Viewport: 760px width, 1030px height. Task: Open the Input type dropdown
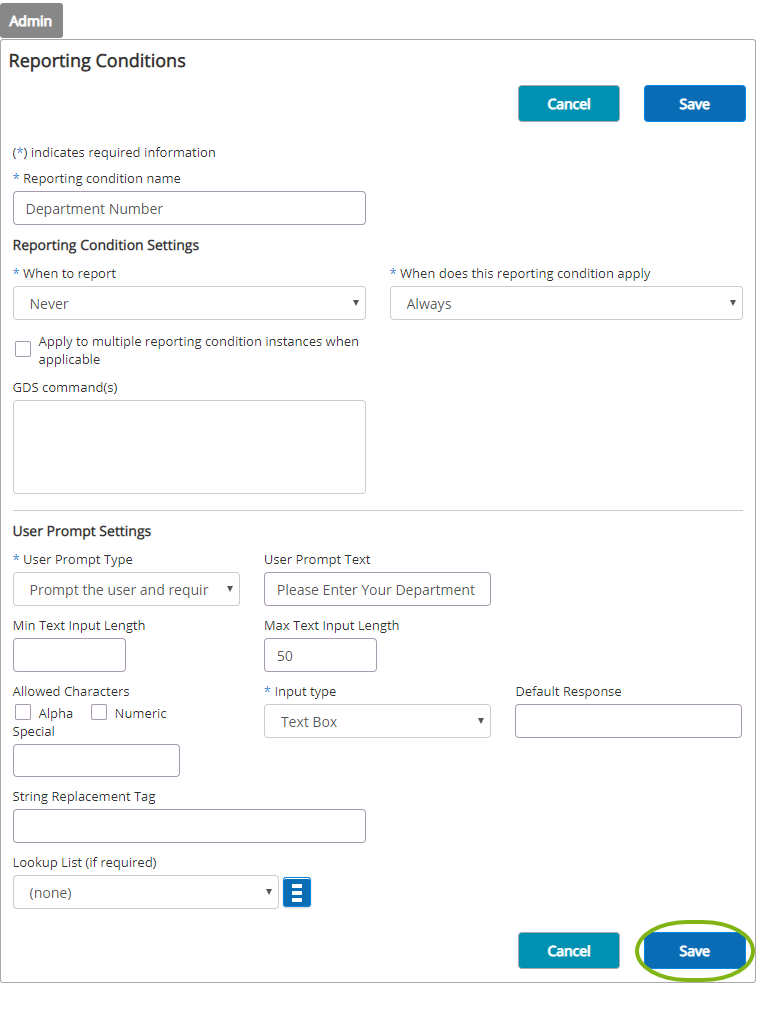coord(377,721)
